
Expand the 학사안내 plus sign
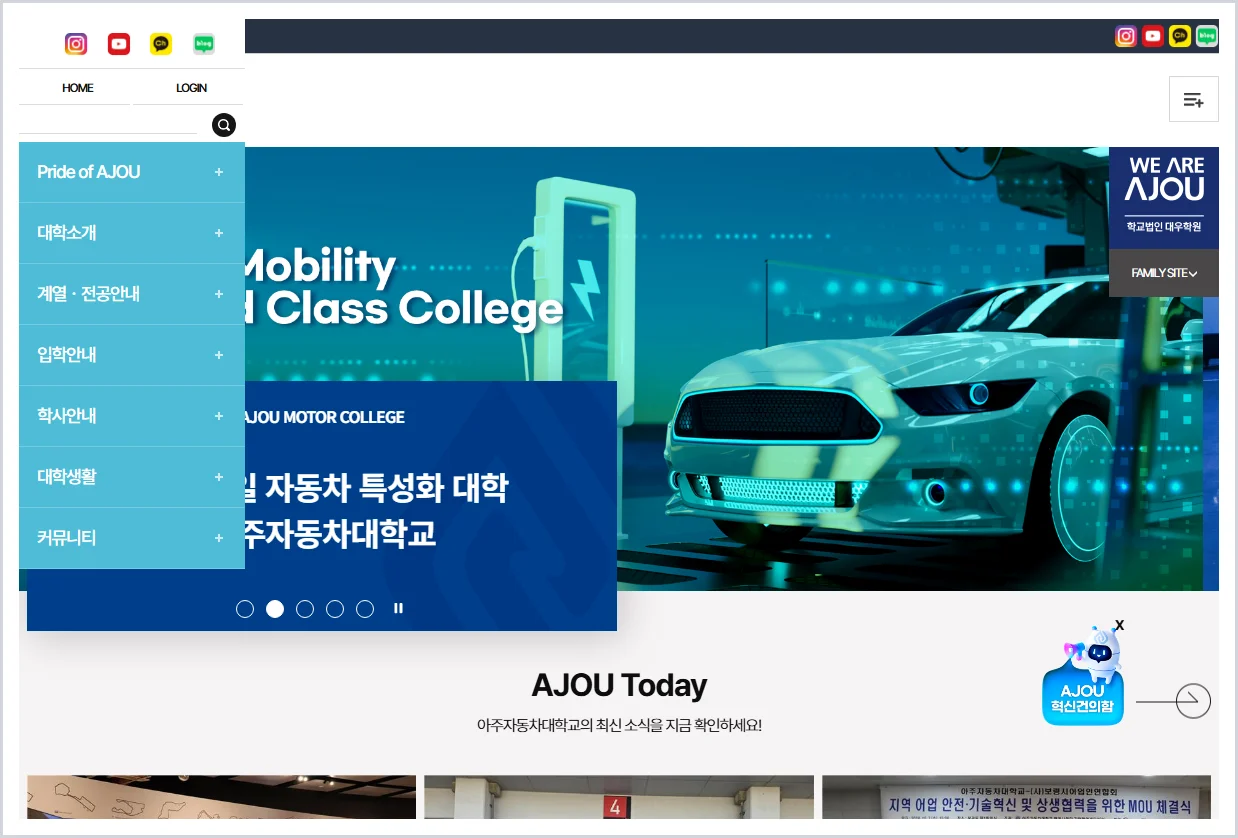pyautogui.click(x=219, y=416)
